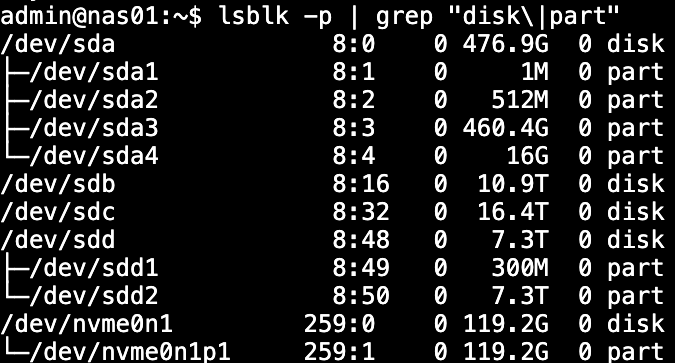Screen dimensions: 675x363
Task: Click the /dev/sdd disk name
Action: (58, 240)
